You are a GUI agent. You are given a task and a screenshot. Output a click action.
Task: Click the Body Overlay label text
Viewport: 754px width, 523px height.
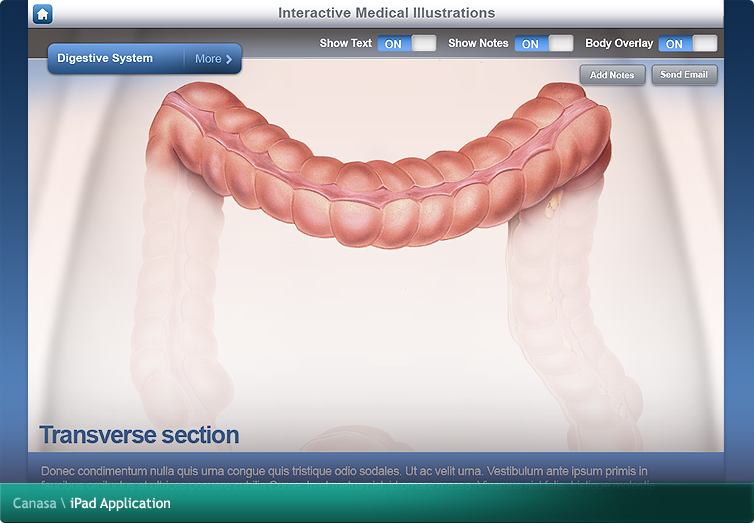pos(618,43)
